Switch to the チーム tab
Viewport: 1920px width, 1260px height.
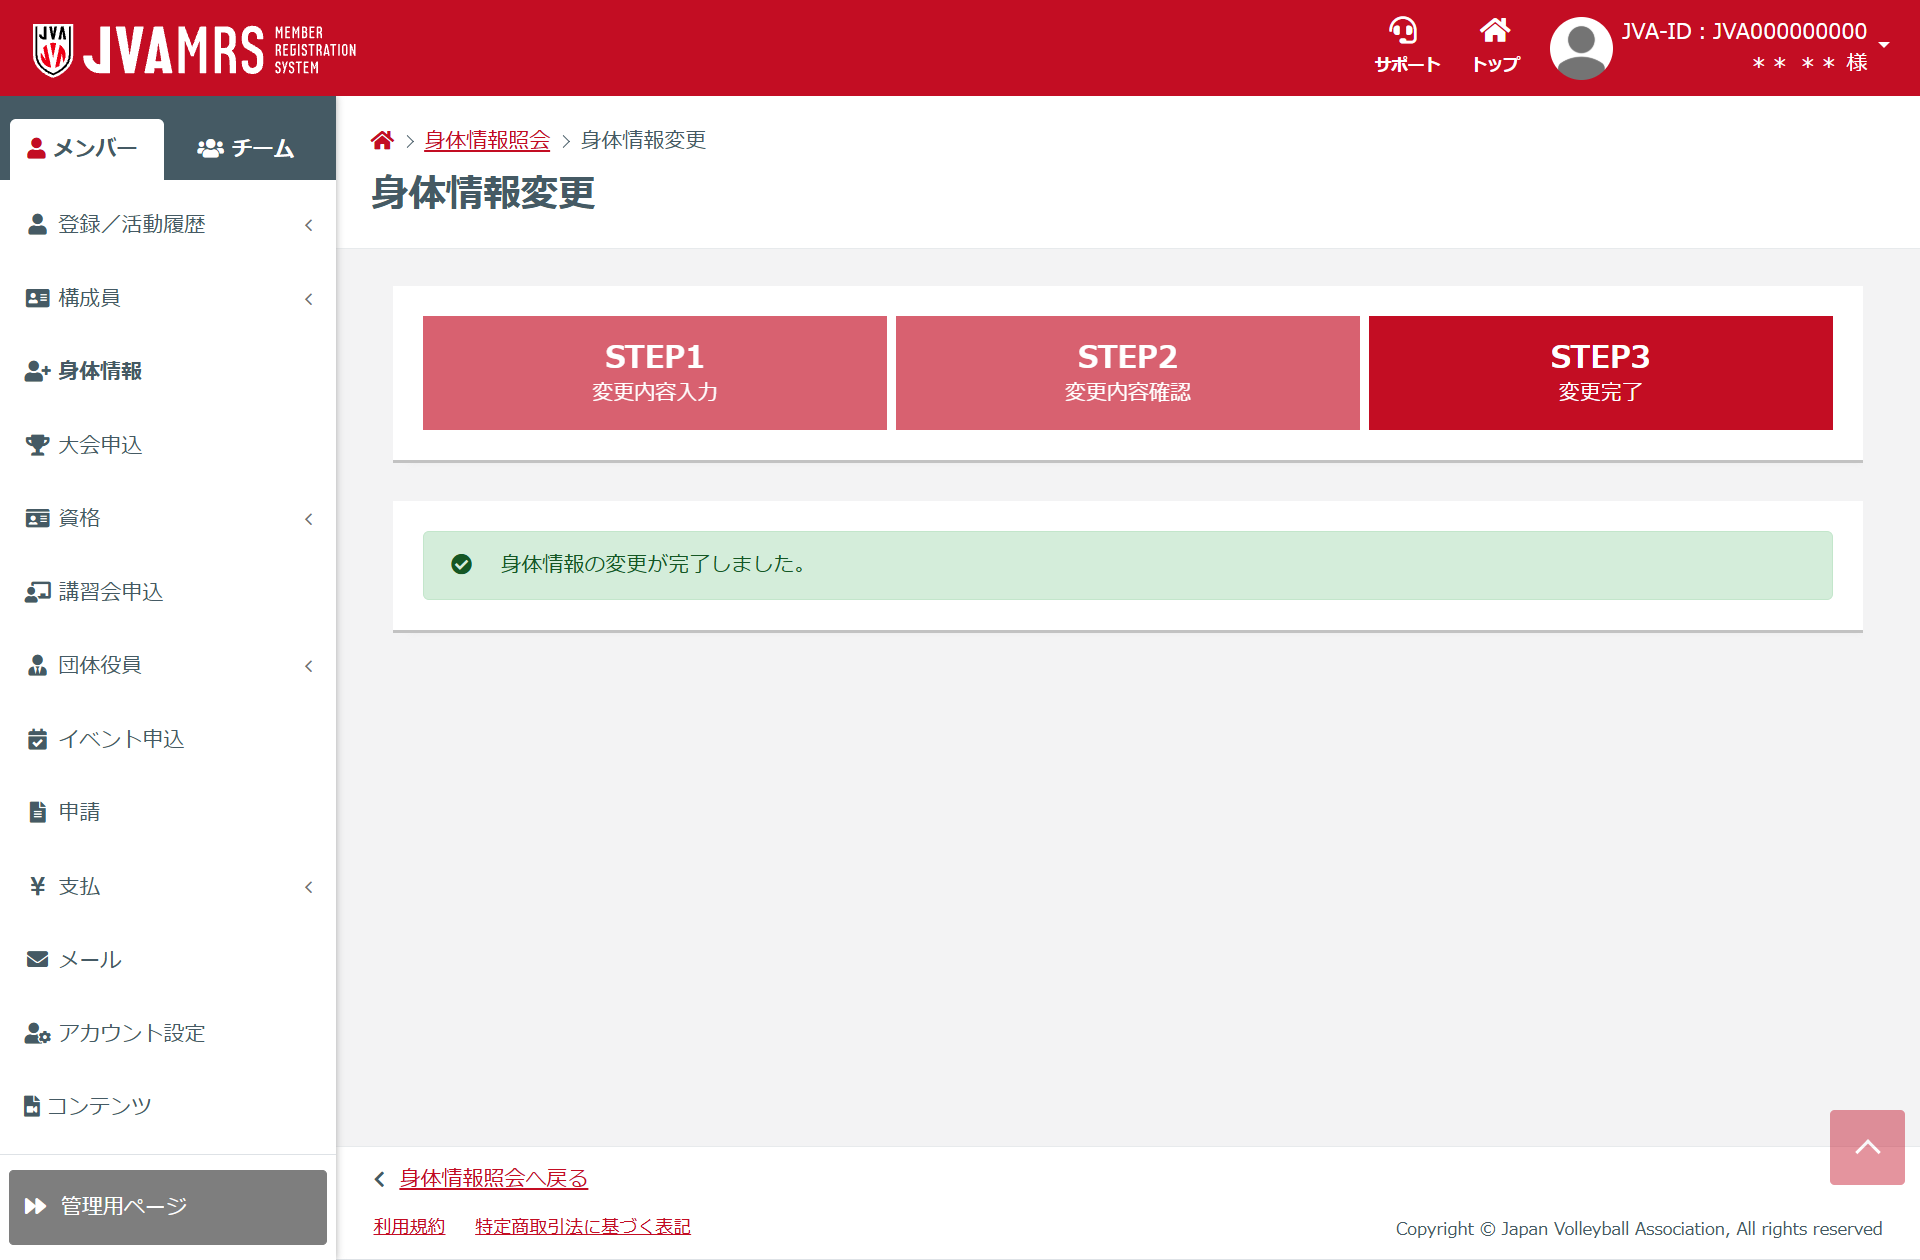click(246, 149)
